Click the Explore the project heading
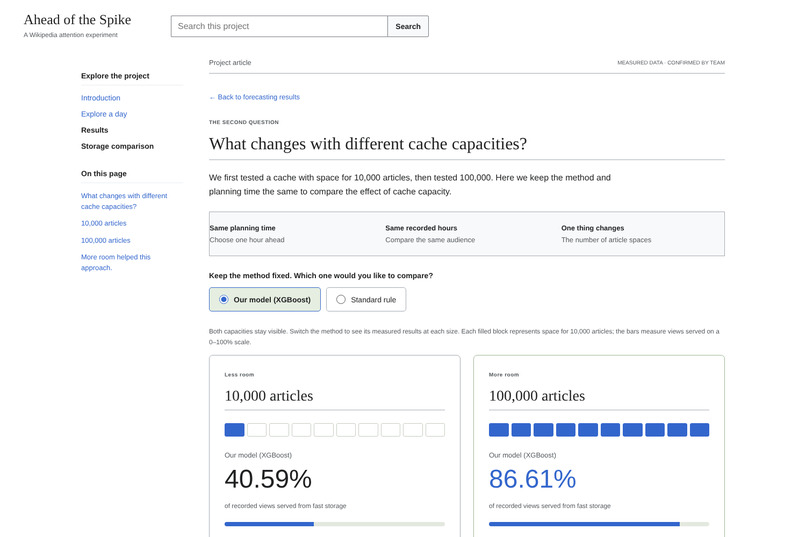The image size is (806, 537). [x=115, y=76]
